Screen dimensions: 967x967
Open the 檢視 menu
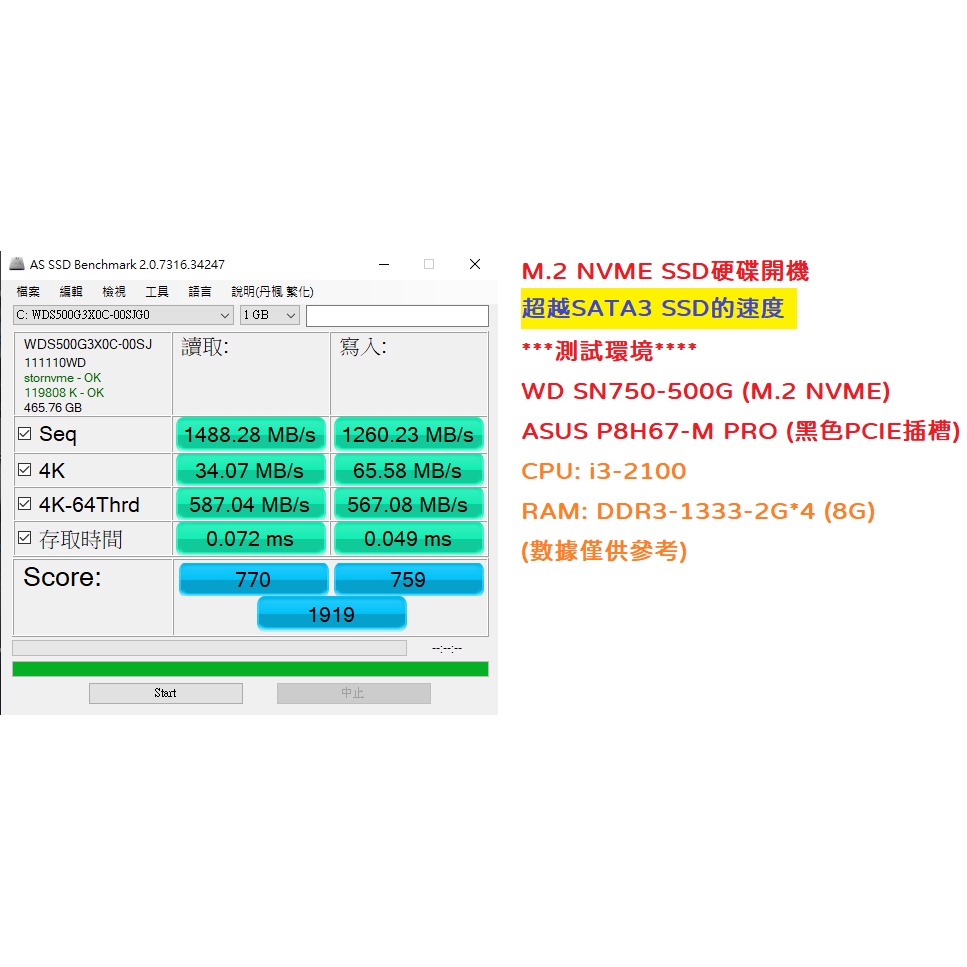pyautogui.click(x=114, y=292)
